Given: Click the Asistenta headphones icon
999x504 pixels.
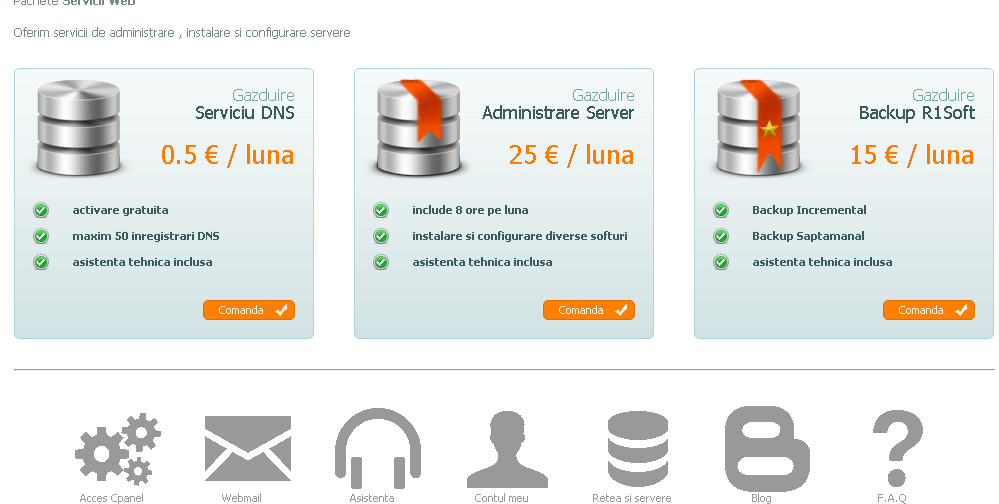Looking at the screenshot, I should click(378, 449).
